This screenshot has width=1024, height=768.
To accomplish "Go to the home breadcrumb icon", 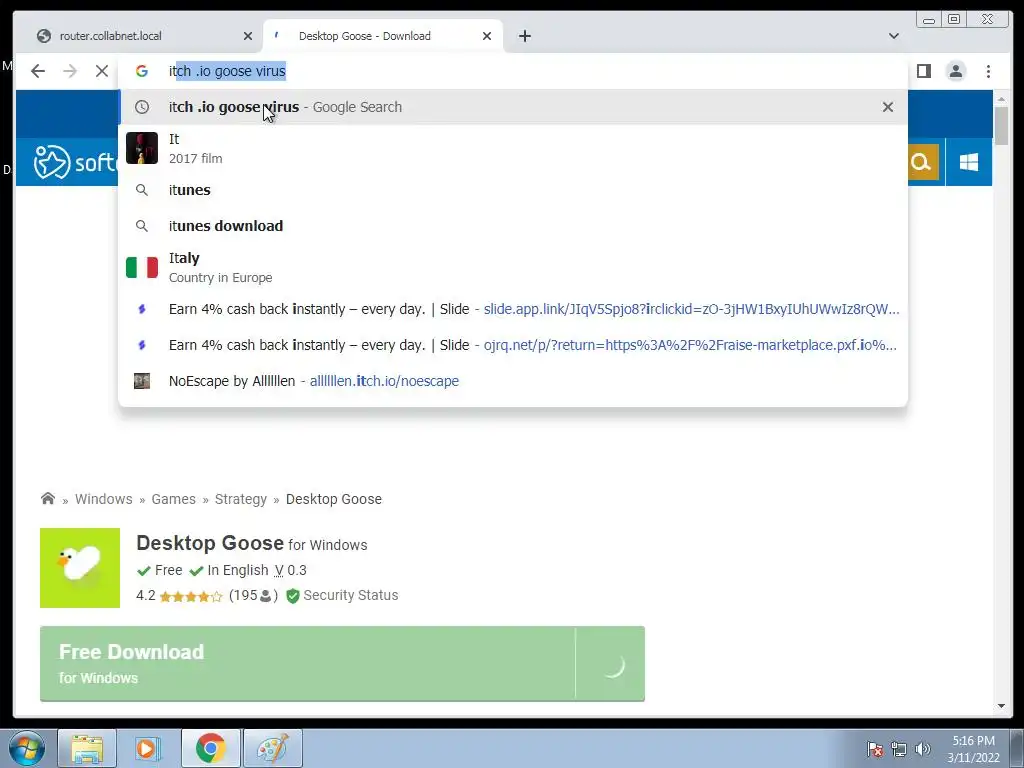I will pos(48,499).
